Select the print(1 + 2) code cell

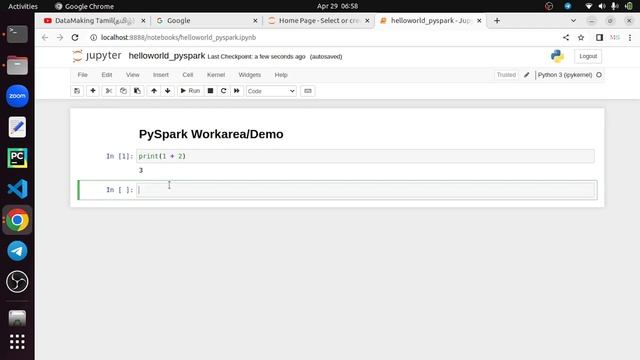tap(366, 156)
